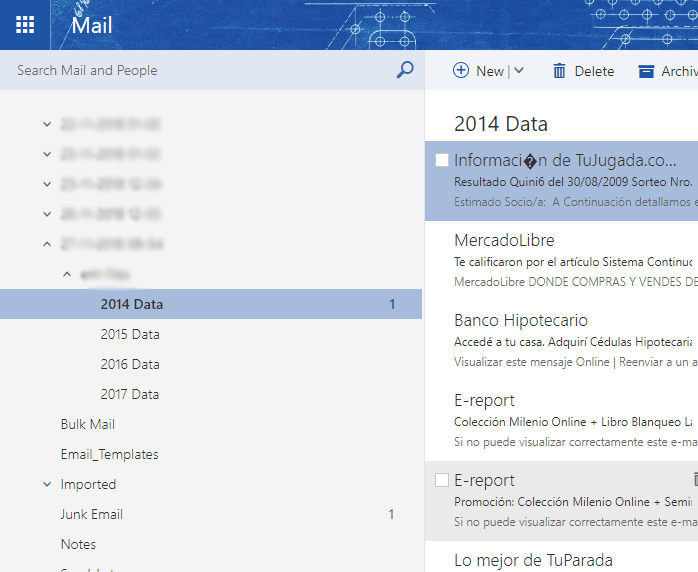The image size is (698, 572).
Task: Click Accedé a tu casa subject line
Action: pos(573,342)
